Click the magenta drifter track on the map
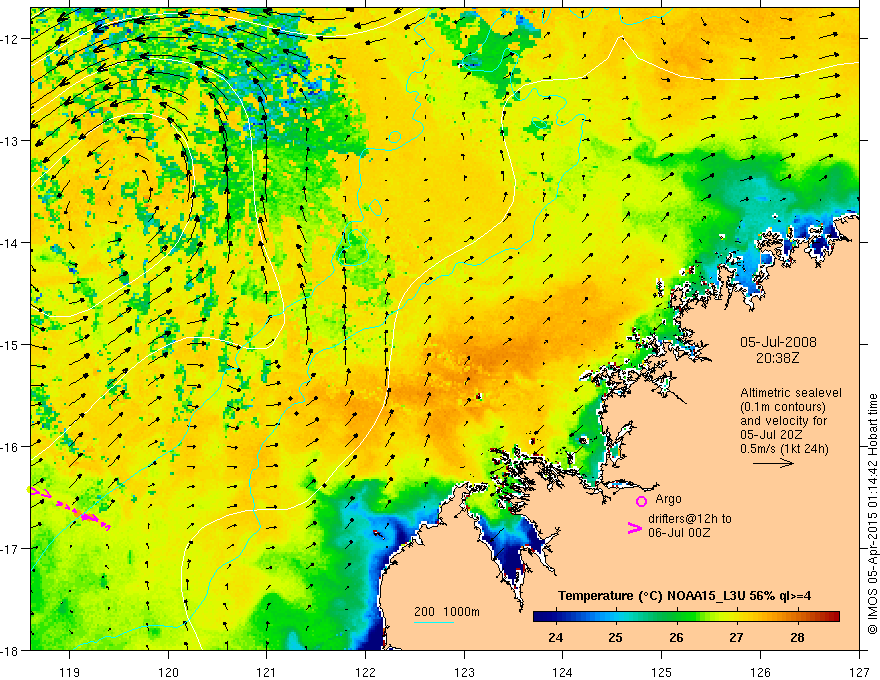This screenshot has height=680, width=880. pos(69,508)
